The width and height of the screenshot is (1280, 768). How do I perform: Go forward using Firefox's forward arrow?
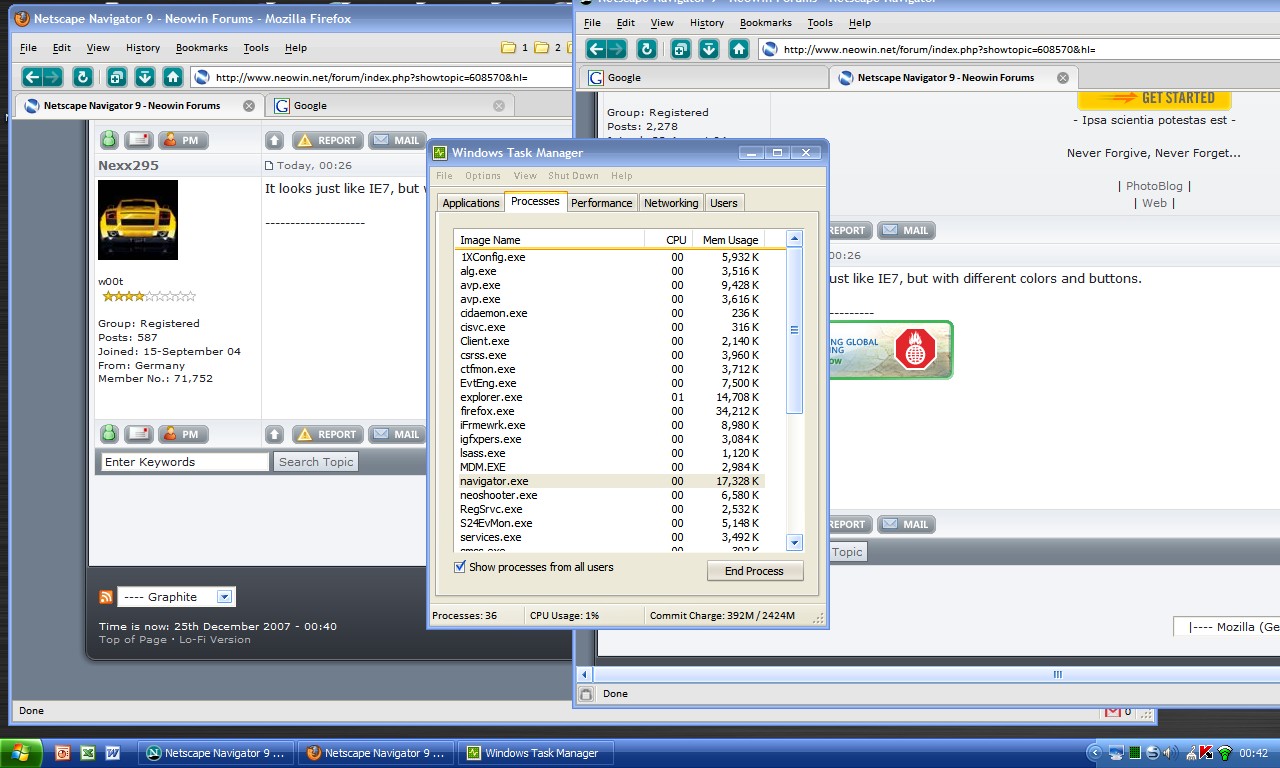coord(53,77)
